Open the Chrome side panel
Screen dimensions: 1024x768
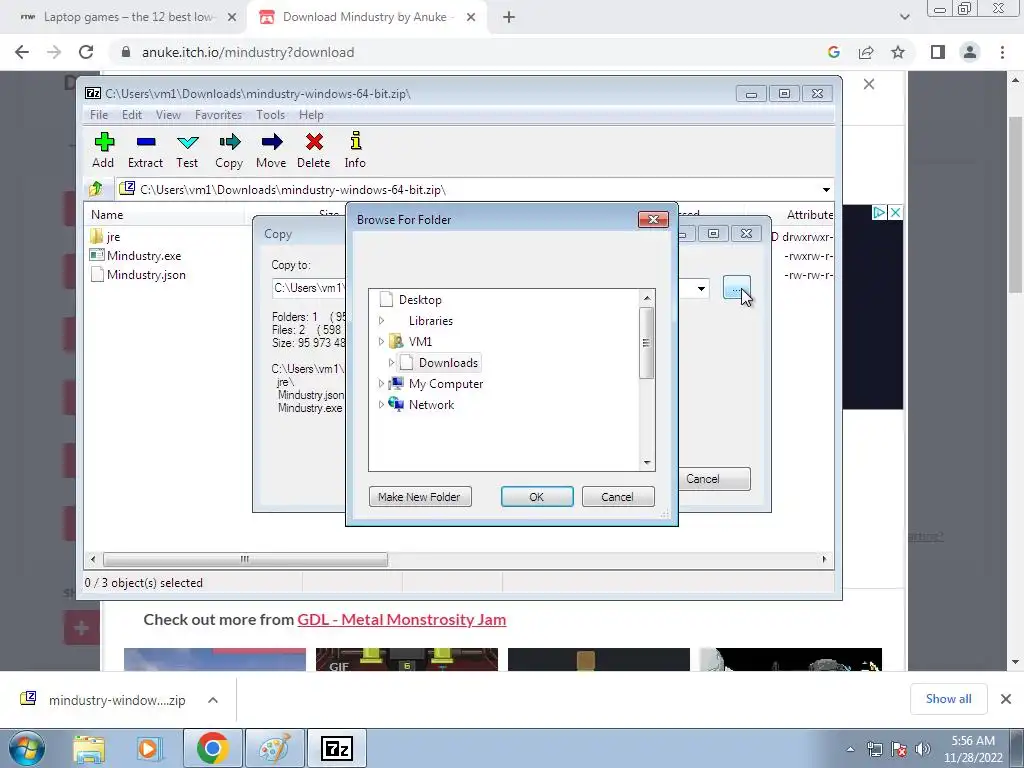click(938, 52)
